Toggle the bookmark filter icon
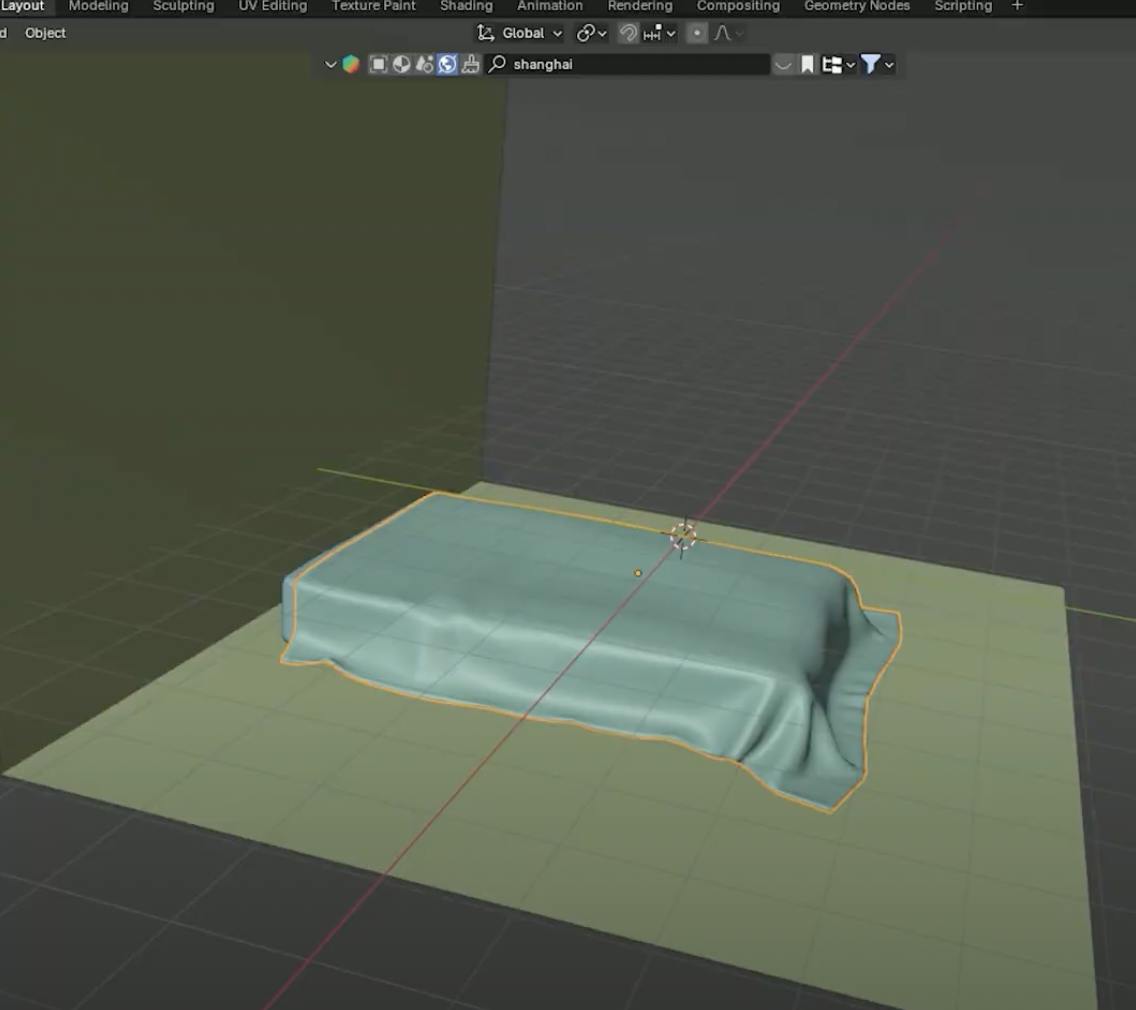1136x1010 pixels. point(807,64)
